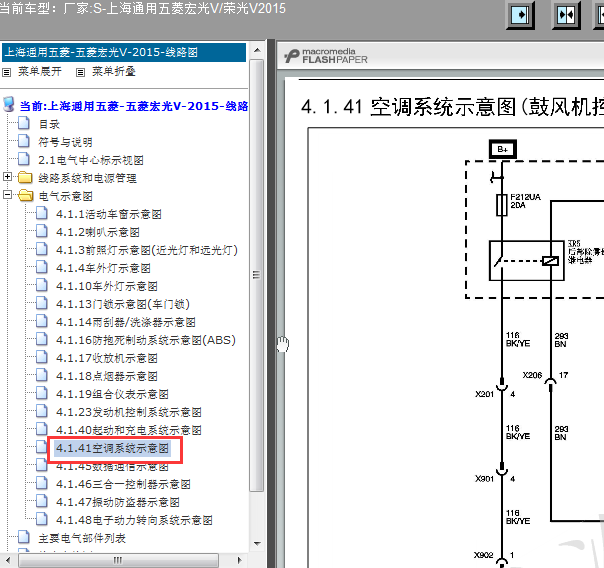Click the F212UA 20A fuse label
Screen dimensions: 604x568
[x=525, y=201]
